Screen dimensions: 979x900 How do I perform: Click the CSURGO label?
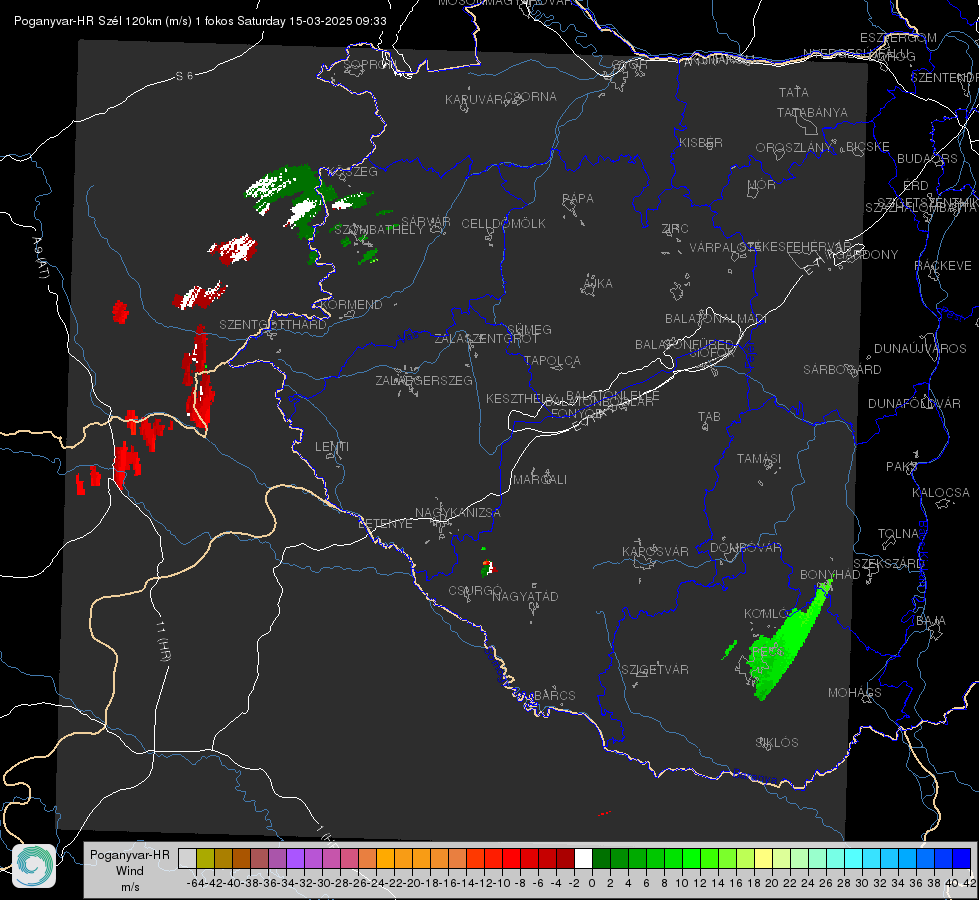475,591
